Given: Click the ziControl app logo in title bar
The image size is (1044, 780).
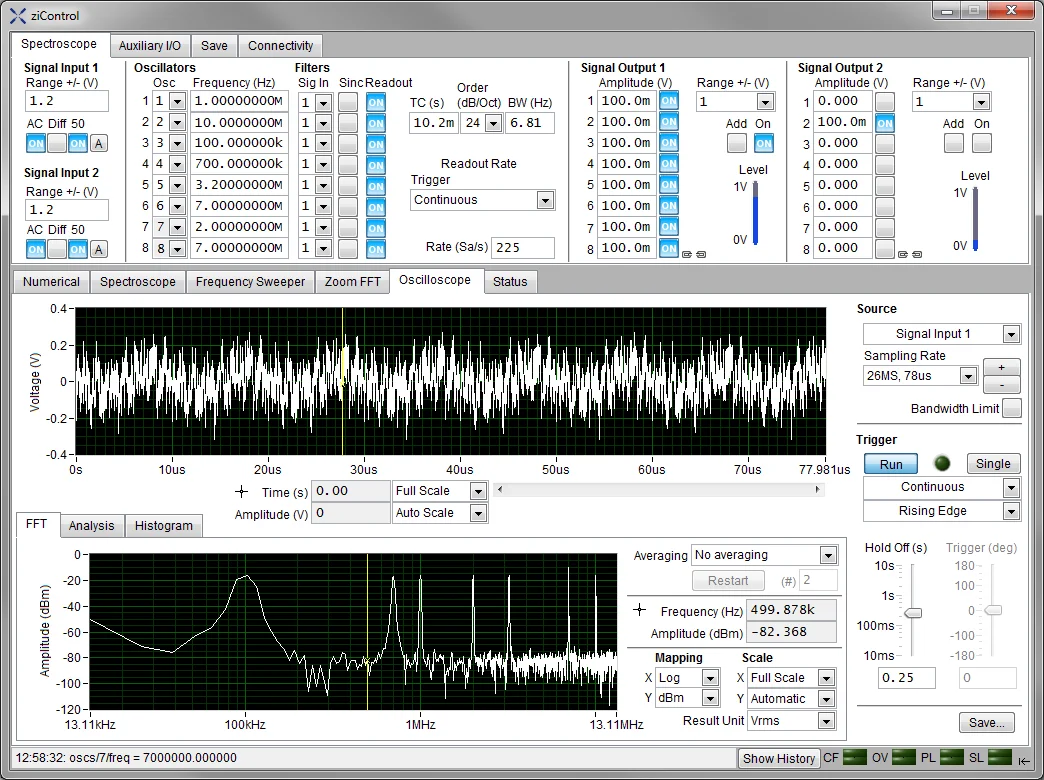Looking at the screenshot, I should [17, 15].
